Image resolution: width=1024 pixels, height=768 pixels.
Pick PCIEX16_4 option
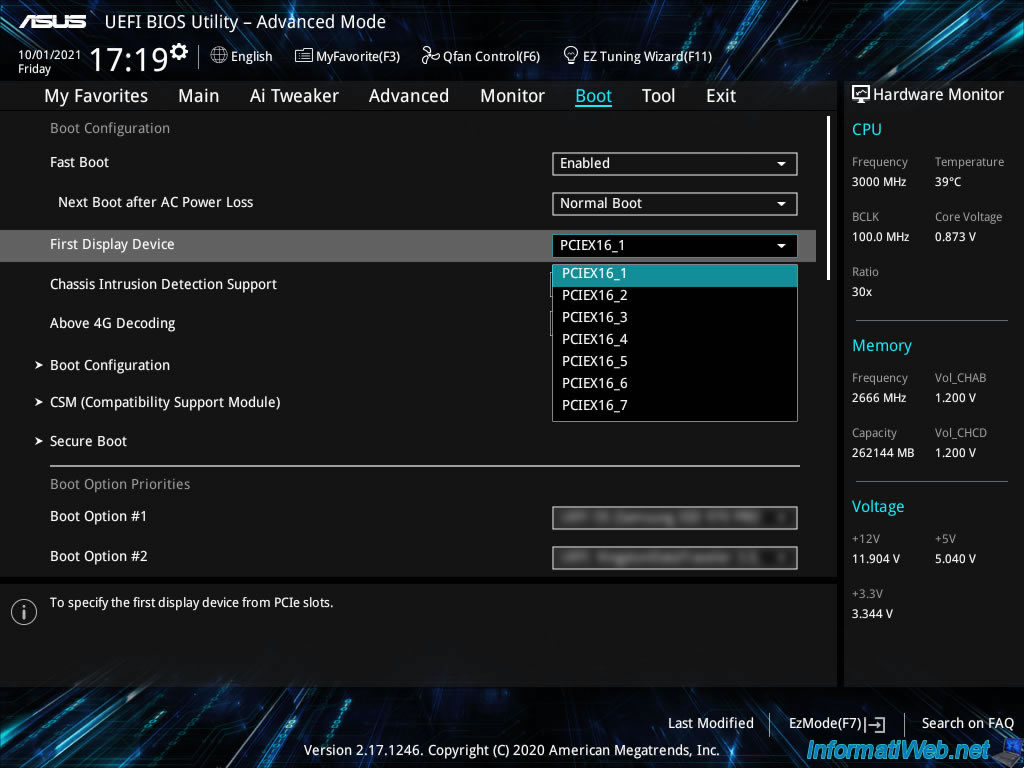tap(675, 339)
